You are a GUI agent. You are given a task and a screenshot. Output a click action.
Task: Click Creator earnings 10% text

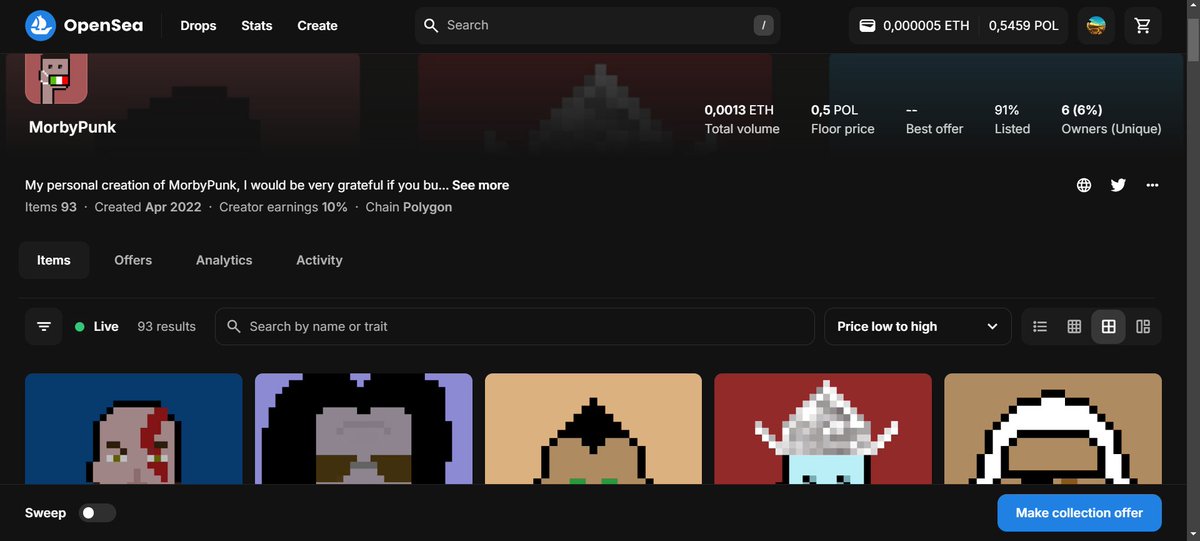pos(283,207)
